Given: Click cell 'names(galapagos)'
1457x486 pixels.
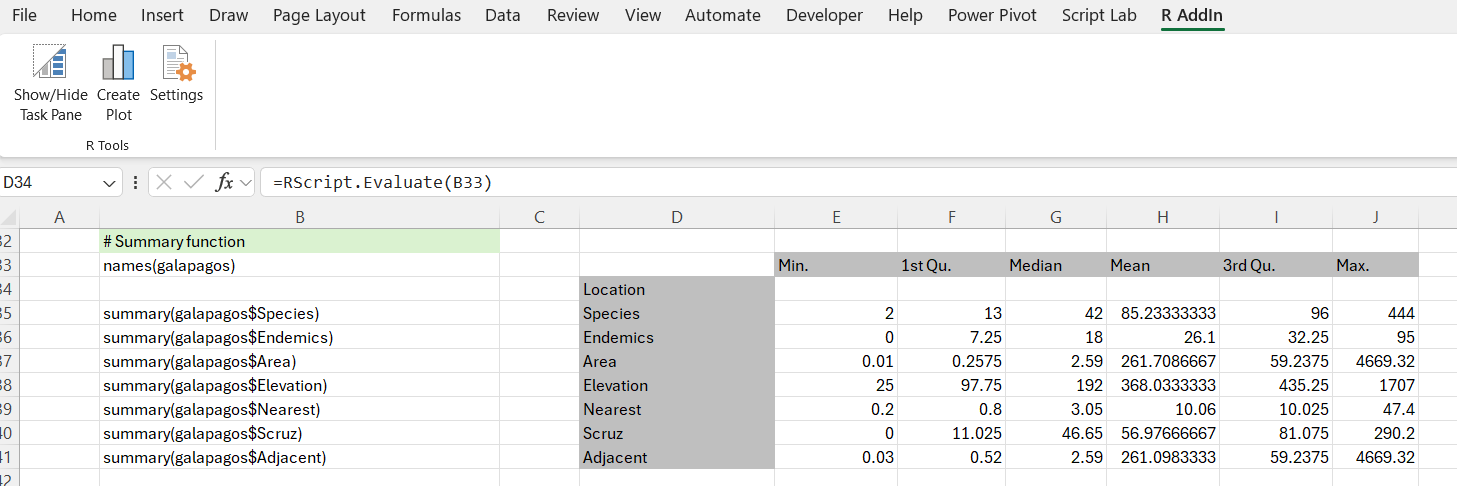Looking at the screenshot, I should (x=300, y=265).
